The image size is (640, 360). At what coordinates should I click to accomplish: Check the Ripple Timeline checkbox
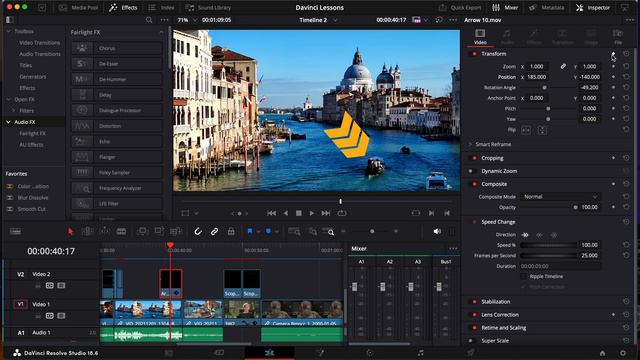coord(523,276)
